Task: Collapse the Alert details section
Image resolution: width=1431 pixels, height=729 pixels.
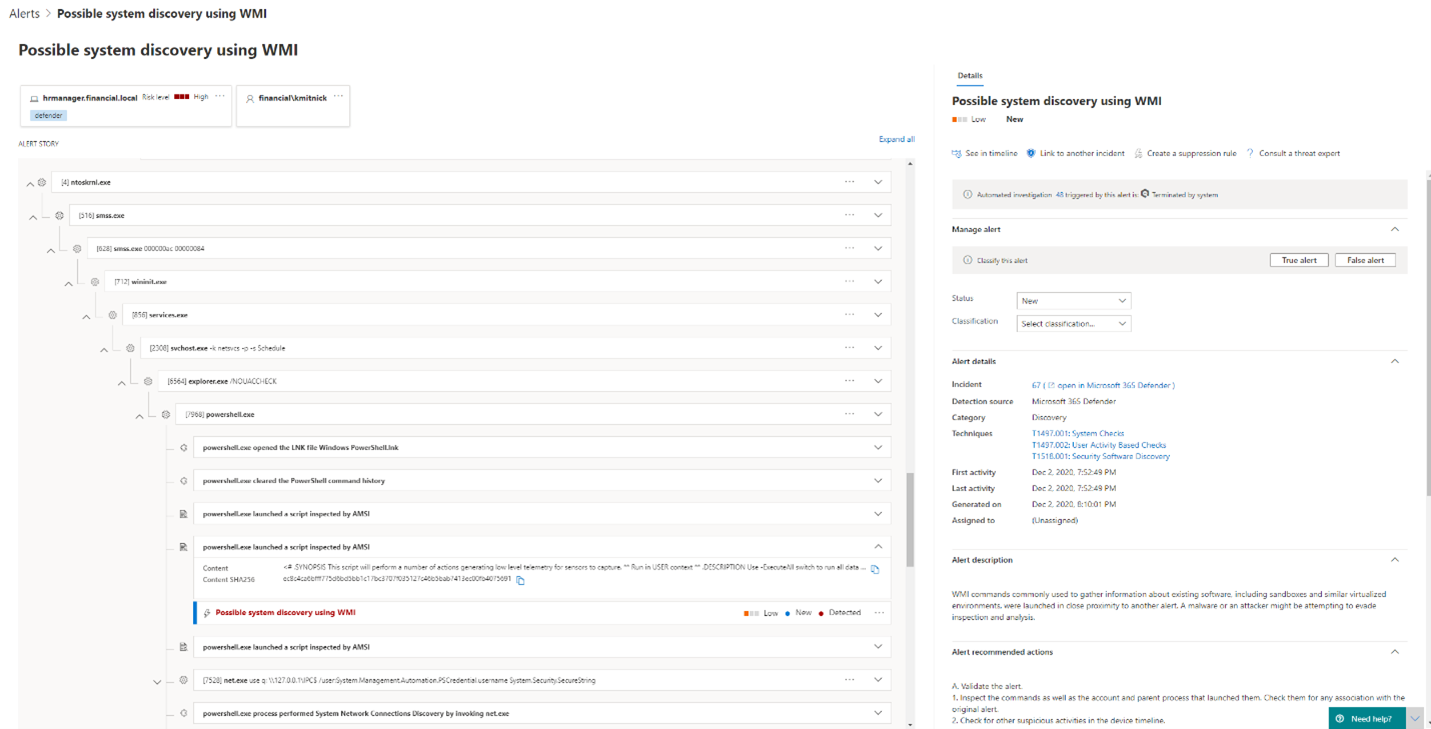Action: pos(1394,362)
